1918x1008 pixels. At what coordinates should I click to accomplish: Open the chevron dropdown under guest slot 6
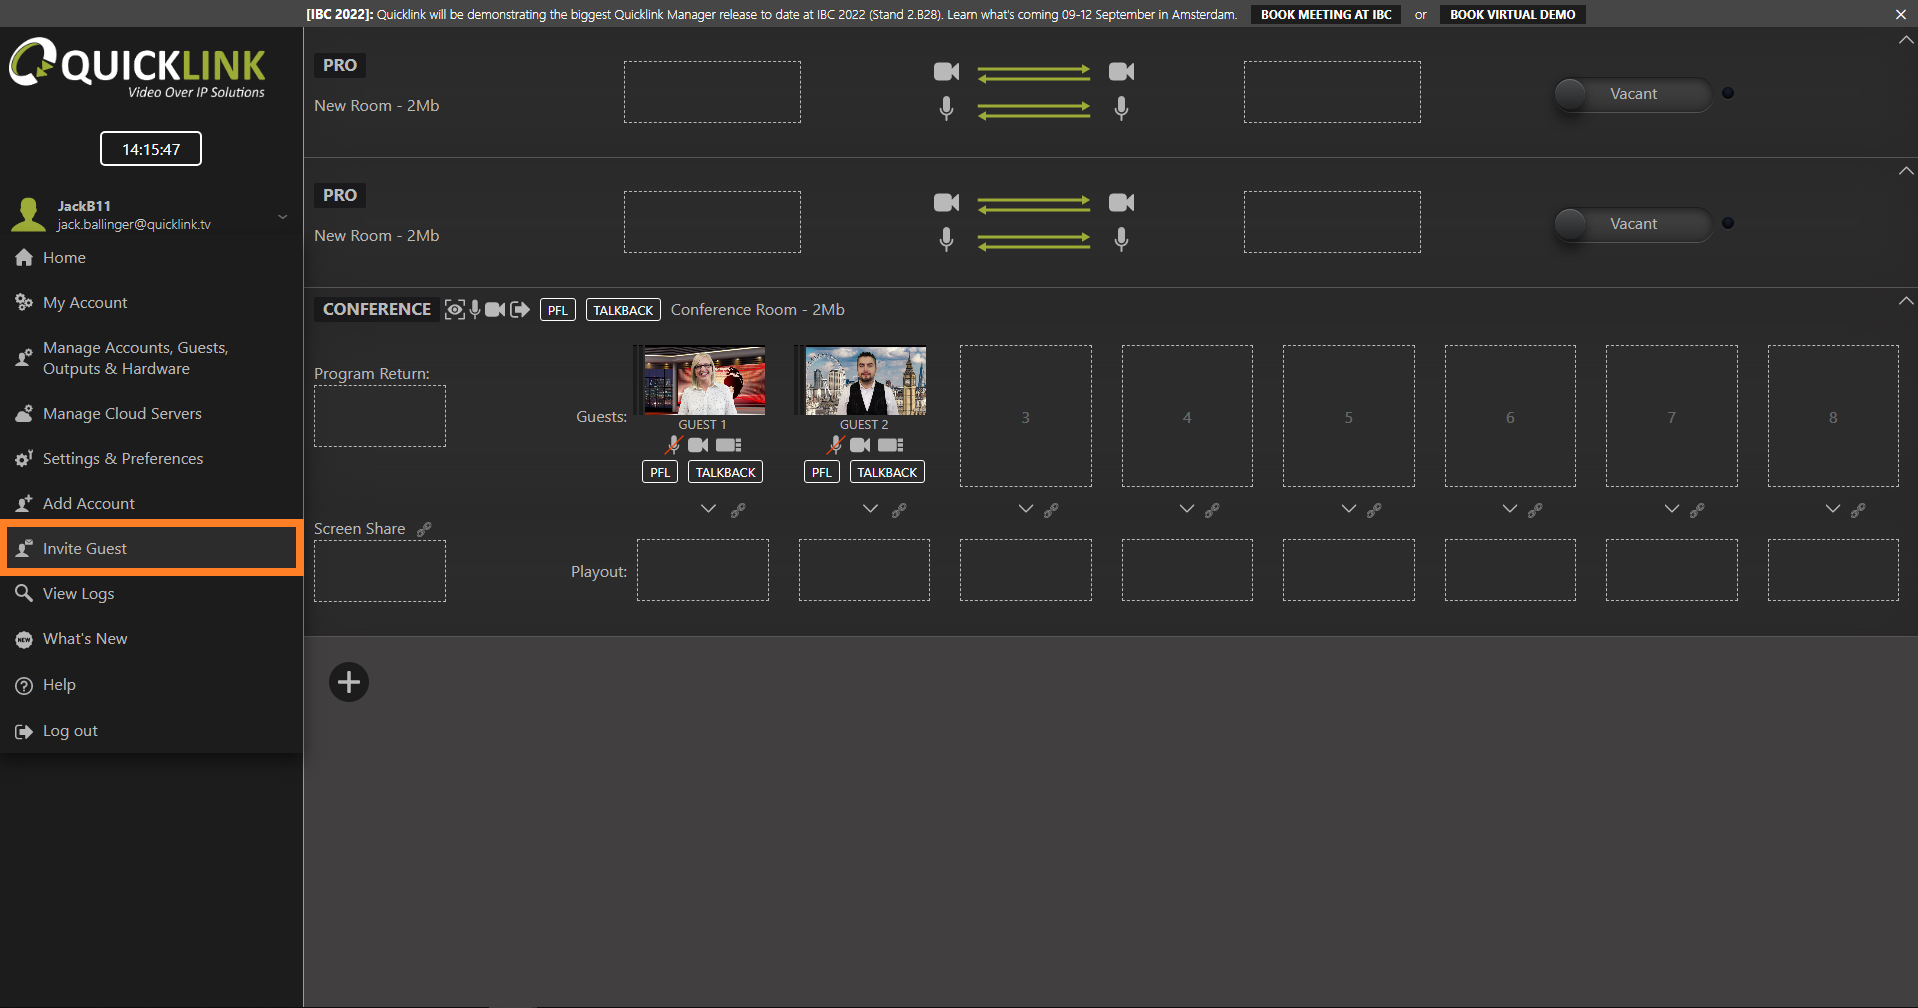point(1510,509)
